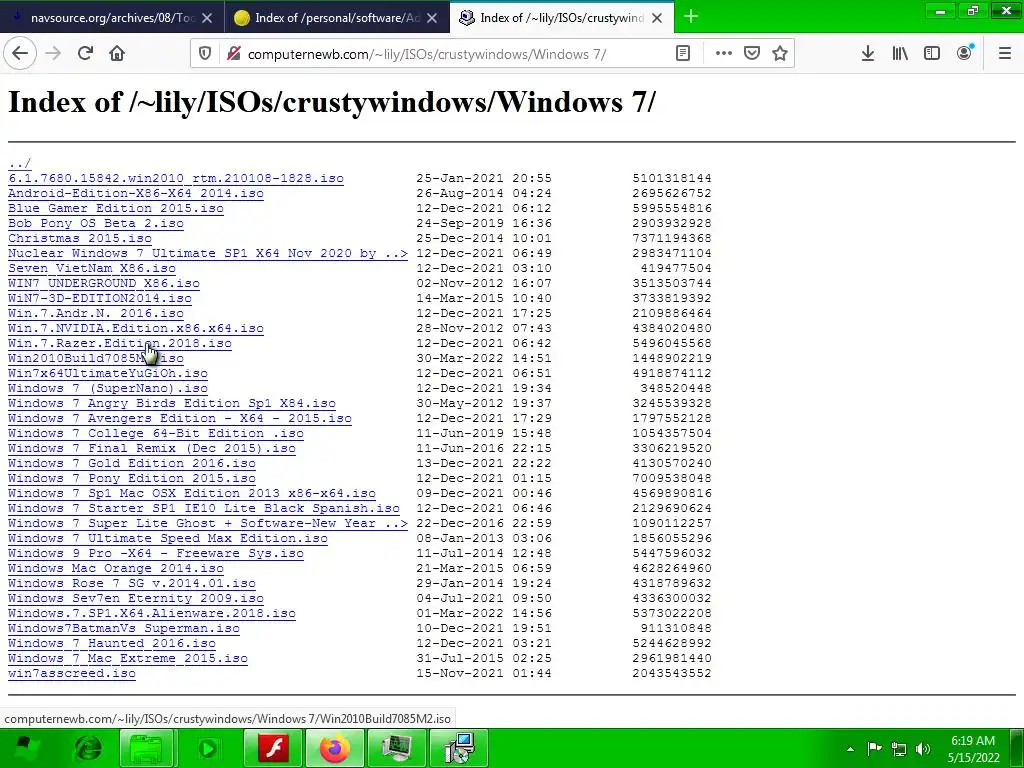Open Adobe Flash taskbar icon
The image size is (1024, 768).
point(273,748)
